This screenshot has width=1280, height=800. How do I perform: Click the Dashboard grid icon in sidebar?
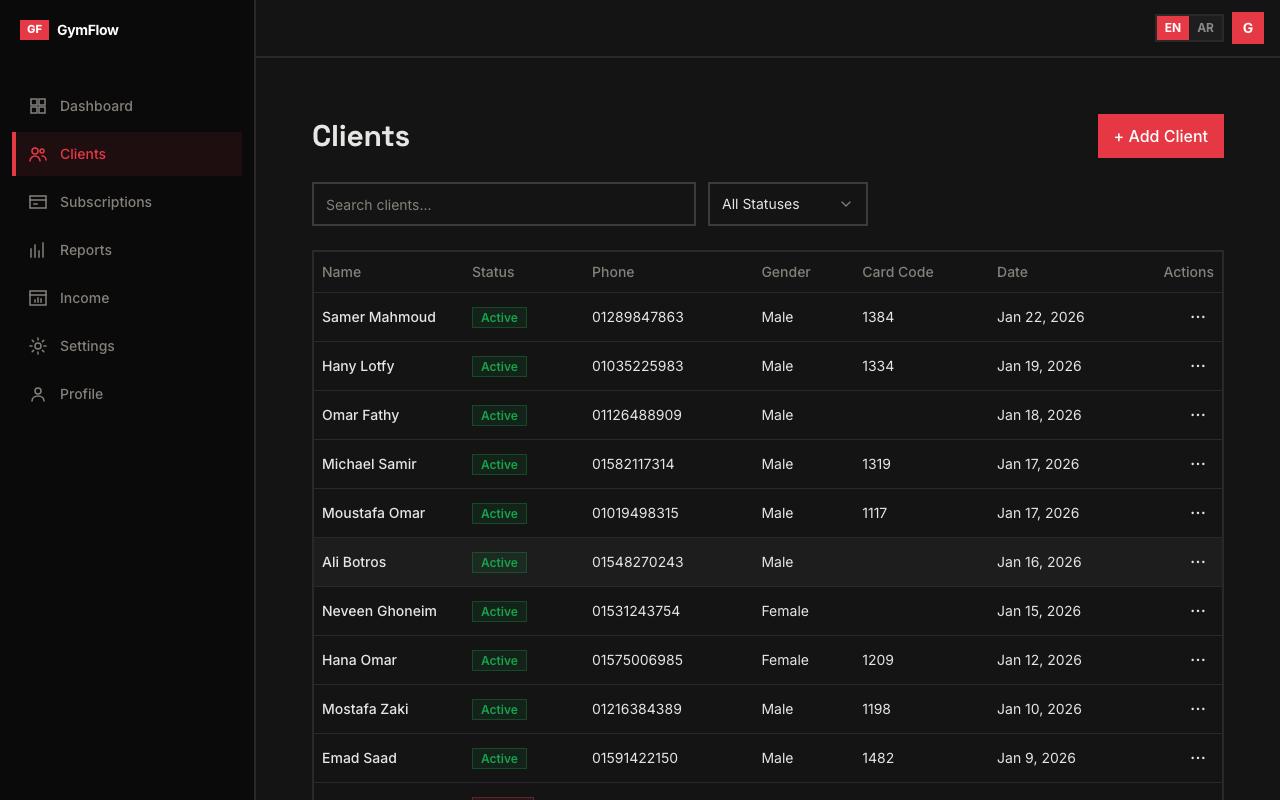pyautogui.click(x=38, y=106)
